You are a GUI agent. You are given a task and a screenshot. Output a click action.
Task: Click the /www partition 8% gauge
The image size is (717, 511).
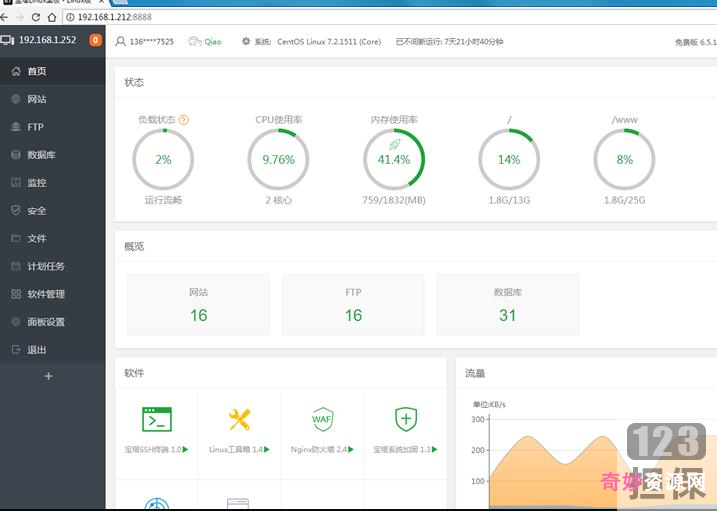coord(625,160)
